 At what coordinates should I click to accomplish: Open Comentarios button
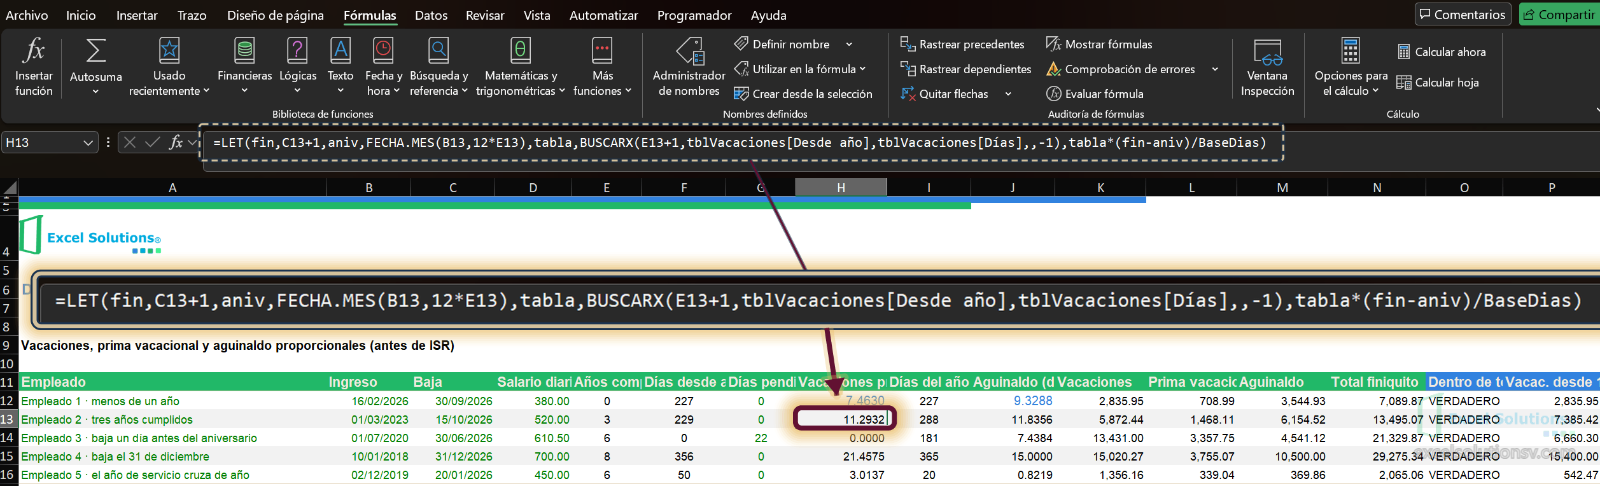coord(1461,14)
